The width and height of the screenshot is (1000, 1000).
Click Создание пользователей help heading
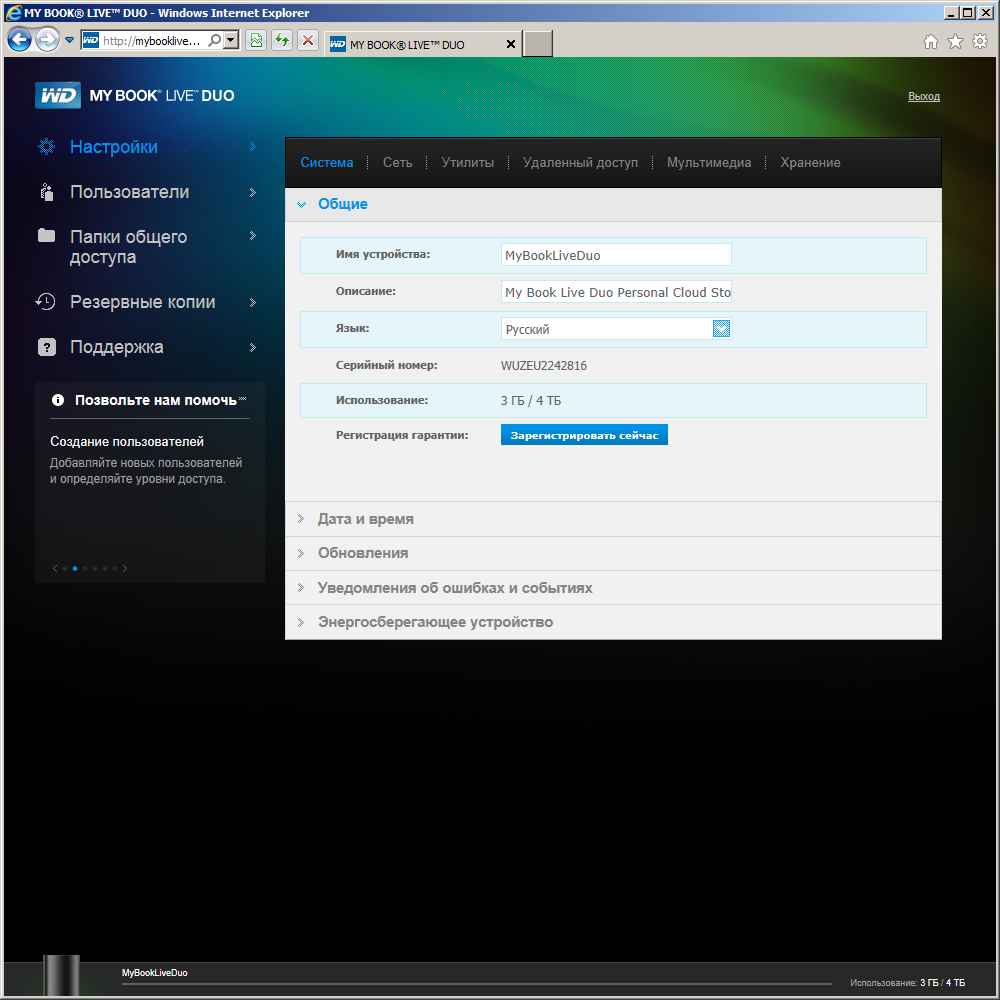[127, 441]
